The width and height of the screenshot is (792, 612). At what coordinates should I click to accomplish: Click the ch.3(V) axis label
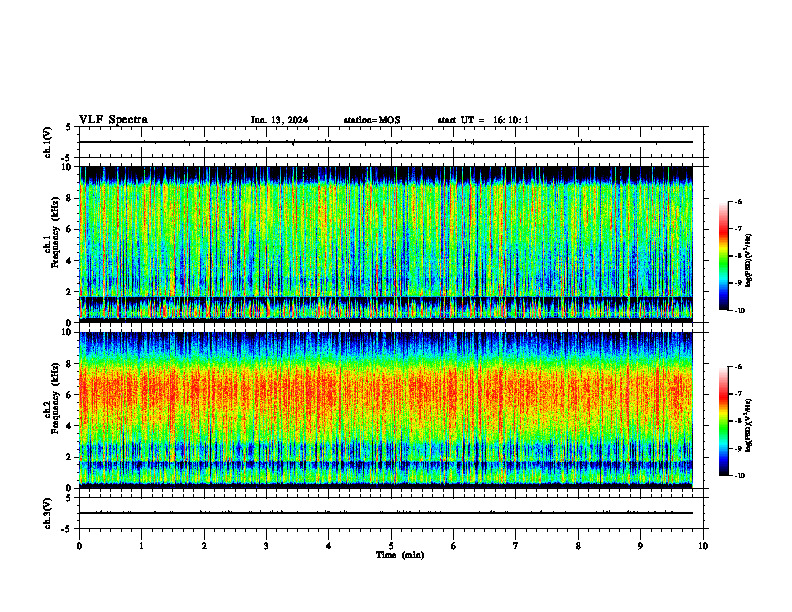[x=48, y=513]
